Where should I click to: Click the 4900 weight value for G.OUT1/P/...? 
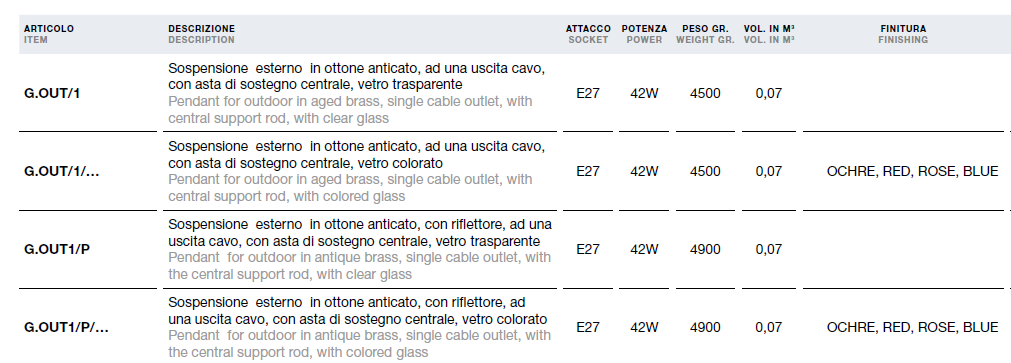pos(705,328)
